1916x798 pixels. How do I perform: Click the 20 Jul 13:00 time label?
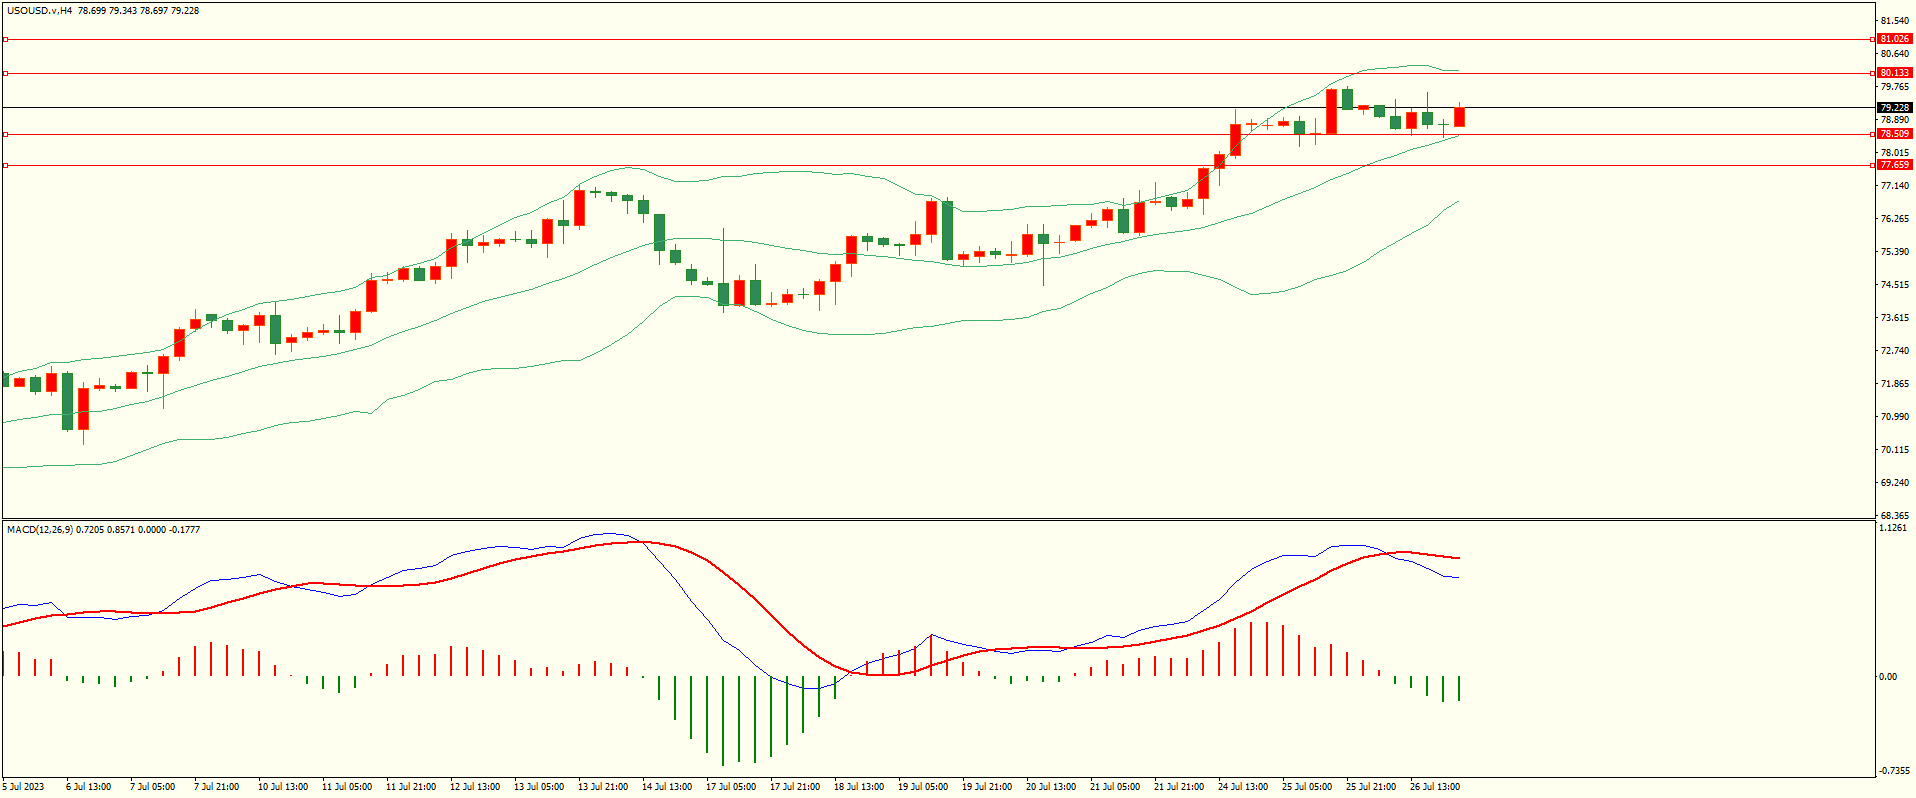[1050, 787]
